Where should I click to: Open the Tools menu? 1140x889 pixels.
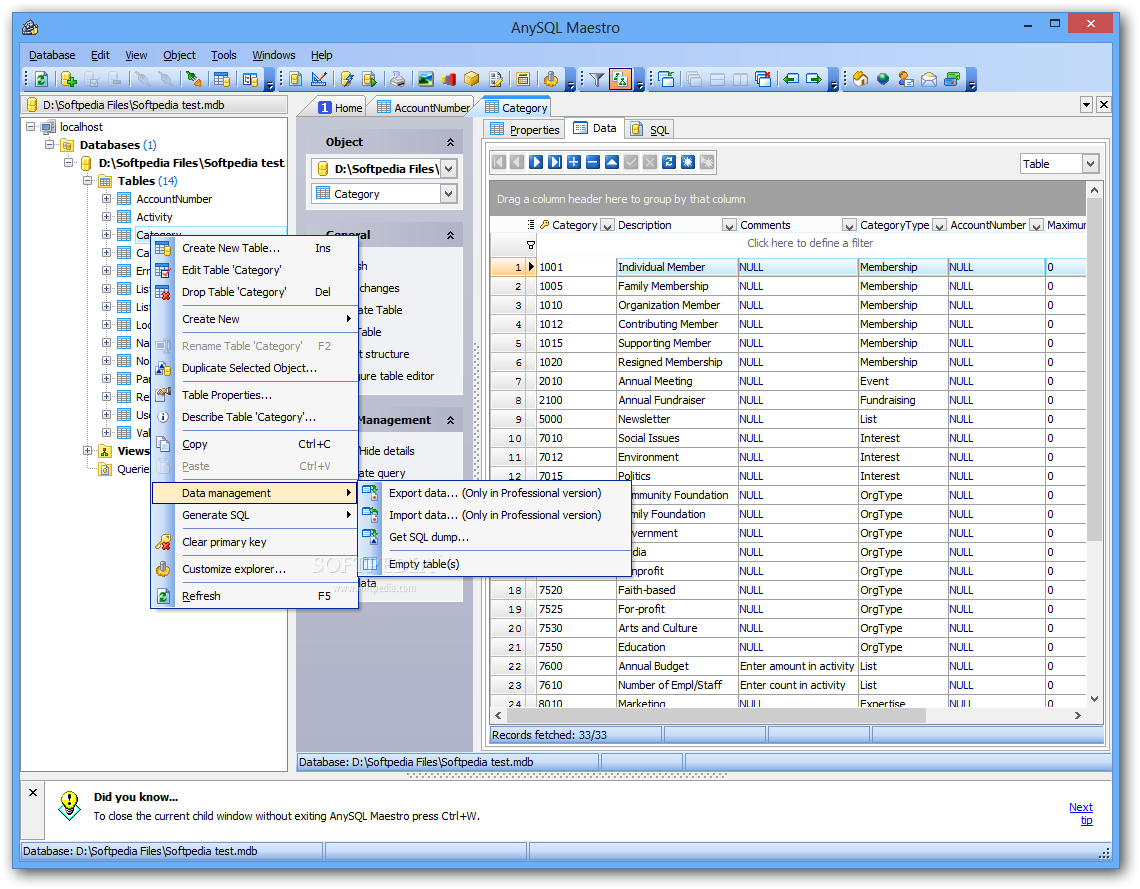224,55
